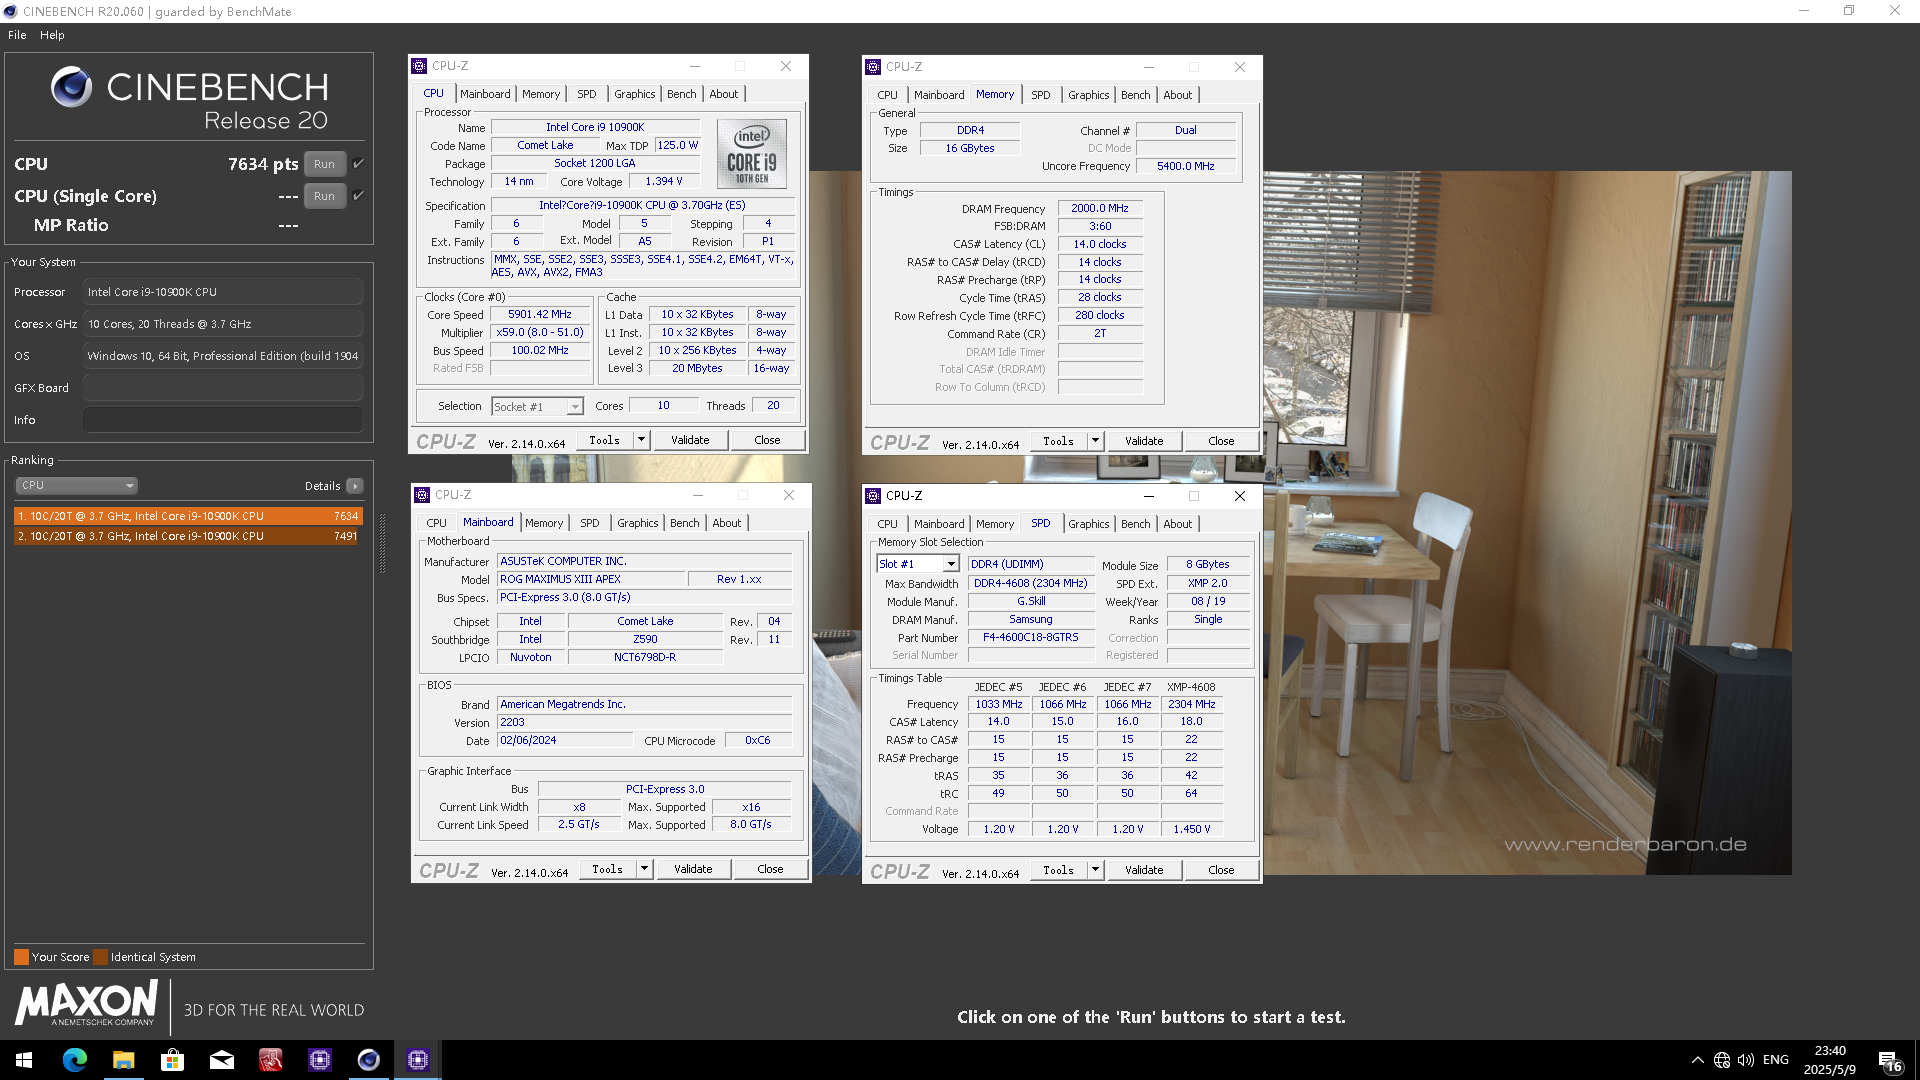Image resolution: width=1920 pixels, height=1080 pixels.
Task: Click CPU-Z icon in Mainboard window title bar
Action: coord(423,495)
